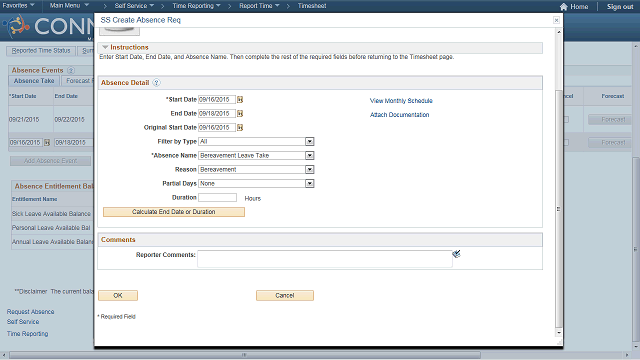Collapse the Instructions section

click(x=105, y=47)
